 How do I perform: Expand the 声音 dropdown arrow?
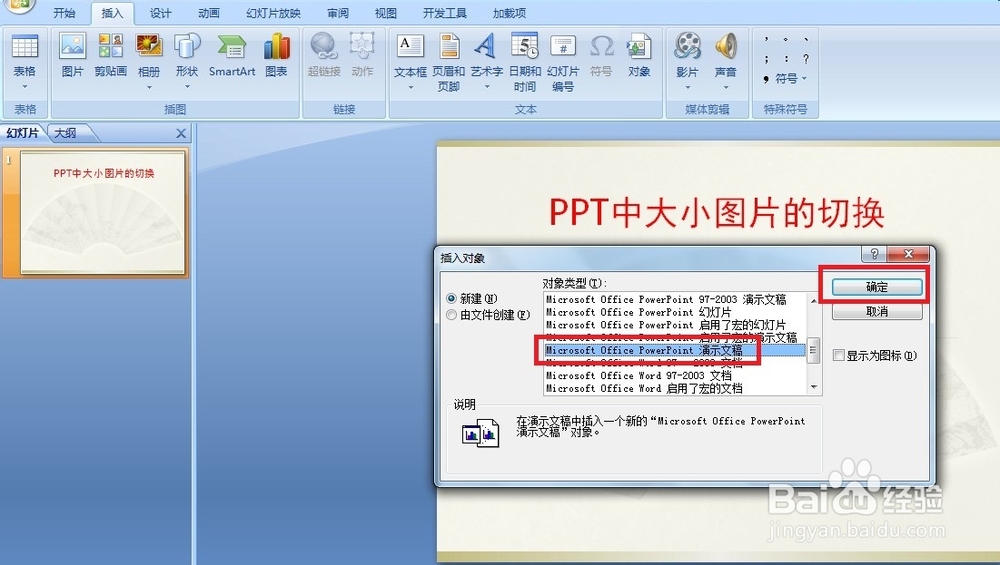pos(725,87)
